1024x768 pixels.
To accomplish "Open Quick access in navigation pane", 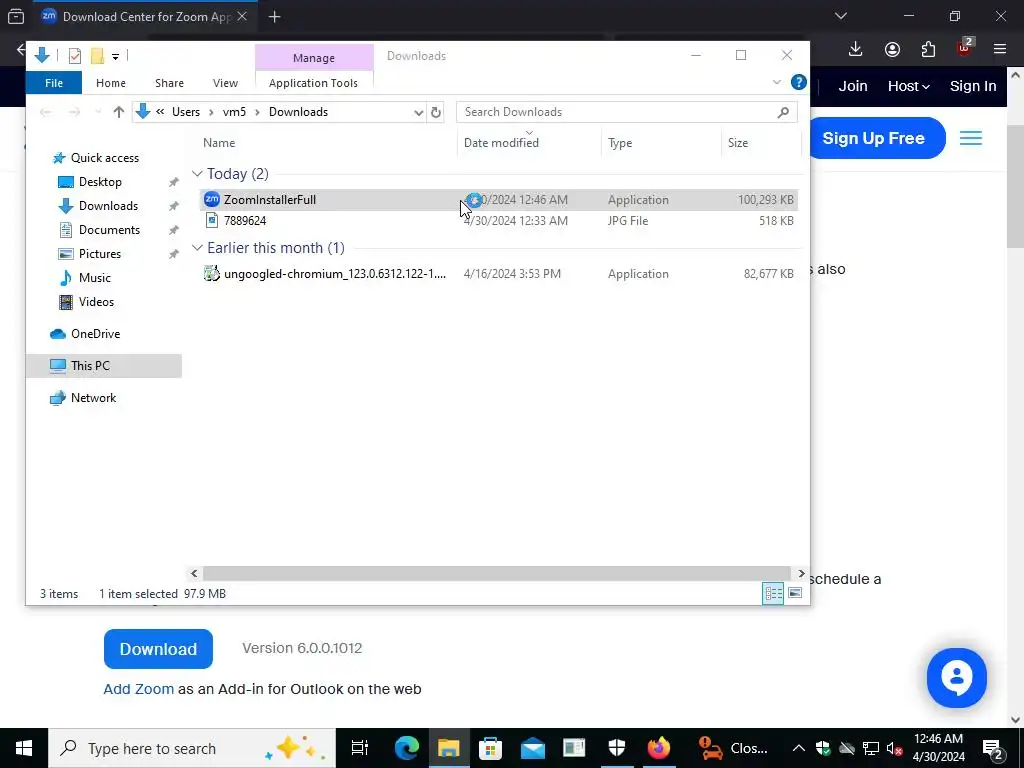I will point(104,157).
